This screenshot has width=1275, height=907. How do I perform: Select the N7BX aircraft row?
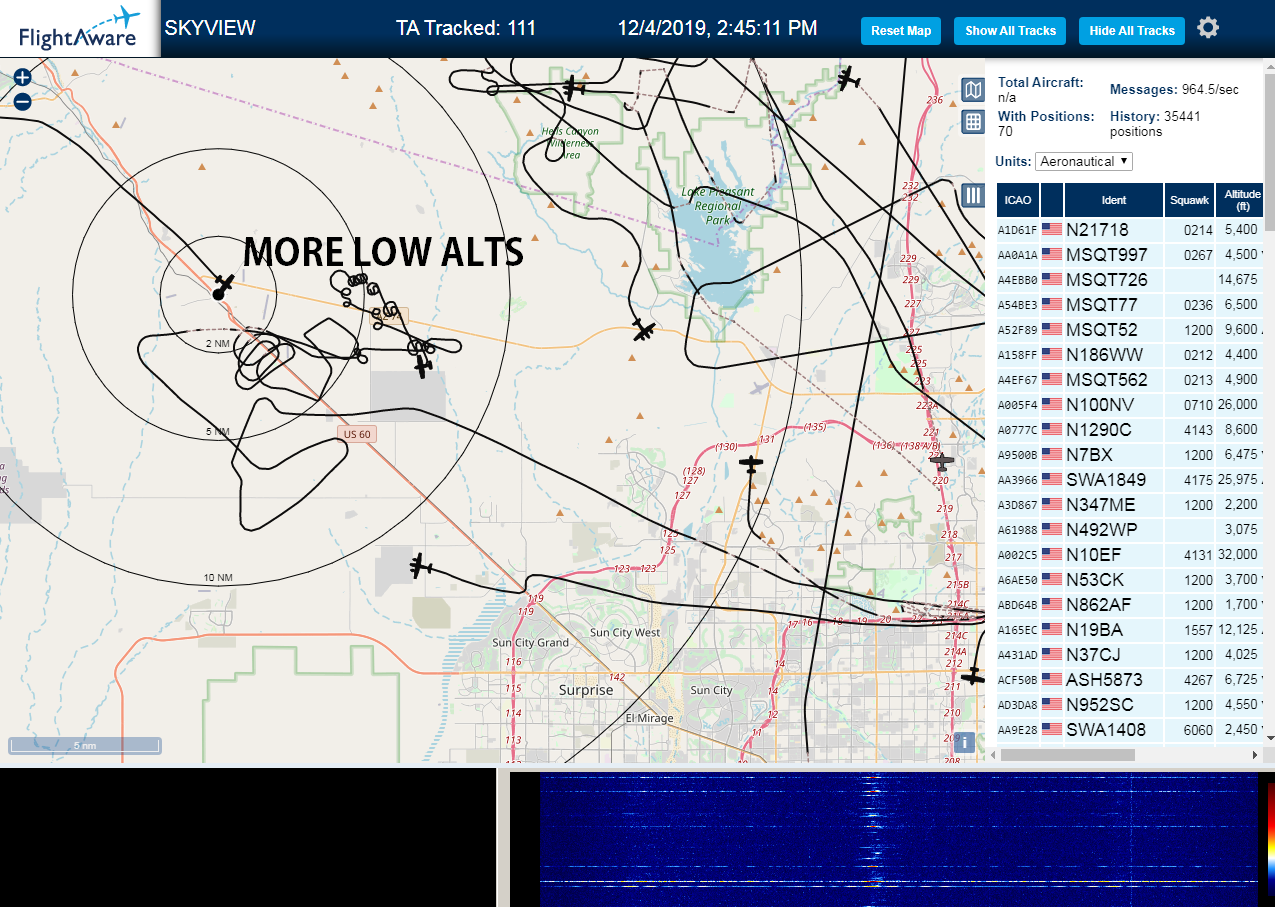tap(1130, 455)
